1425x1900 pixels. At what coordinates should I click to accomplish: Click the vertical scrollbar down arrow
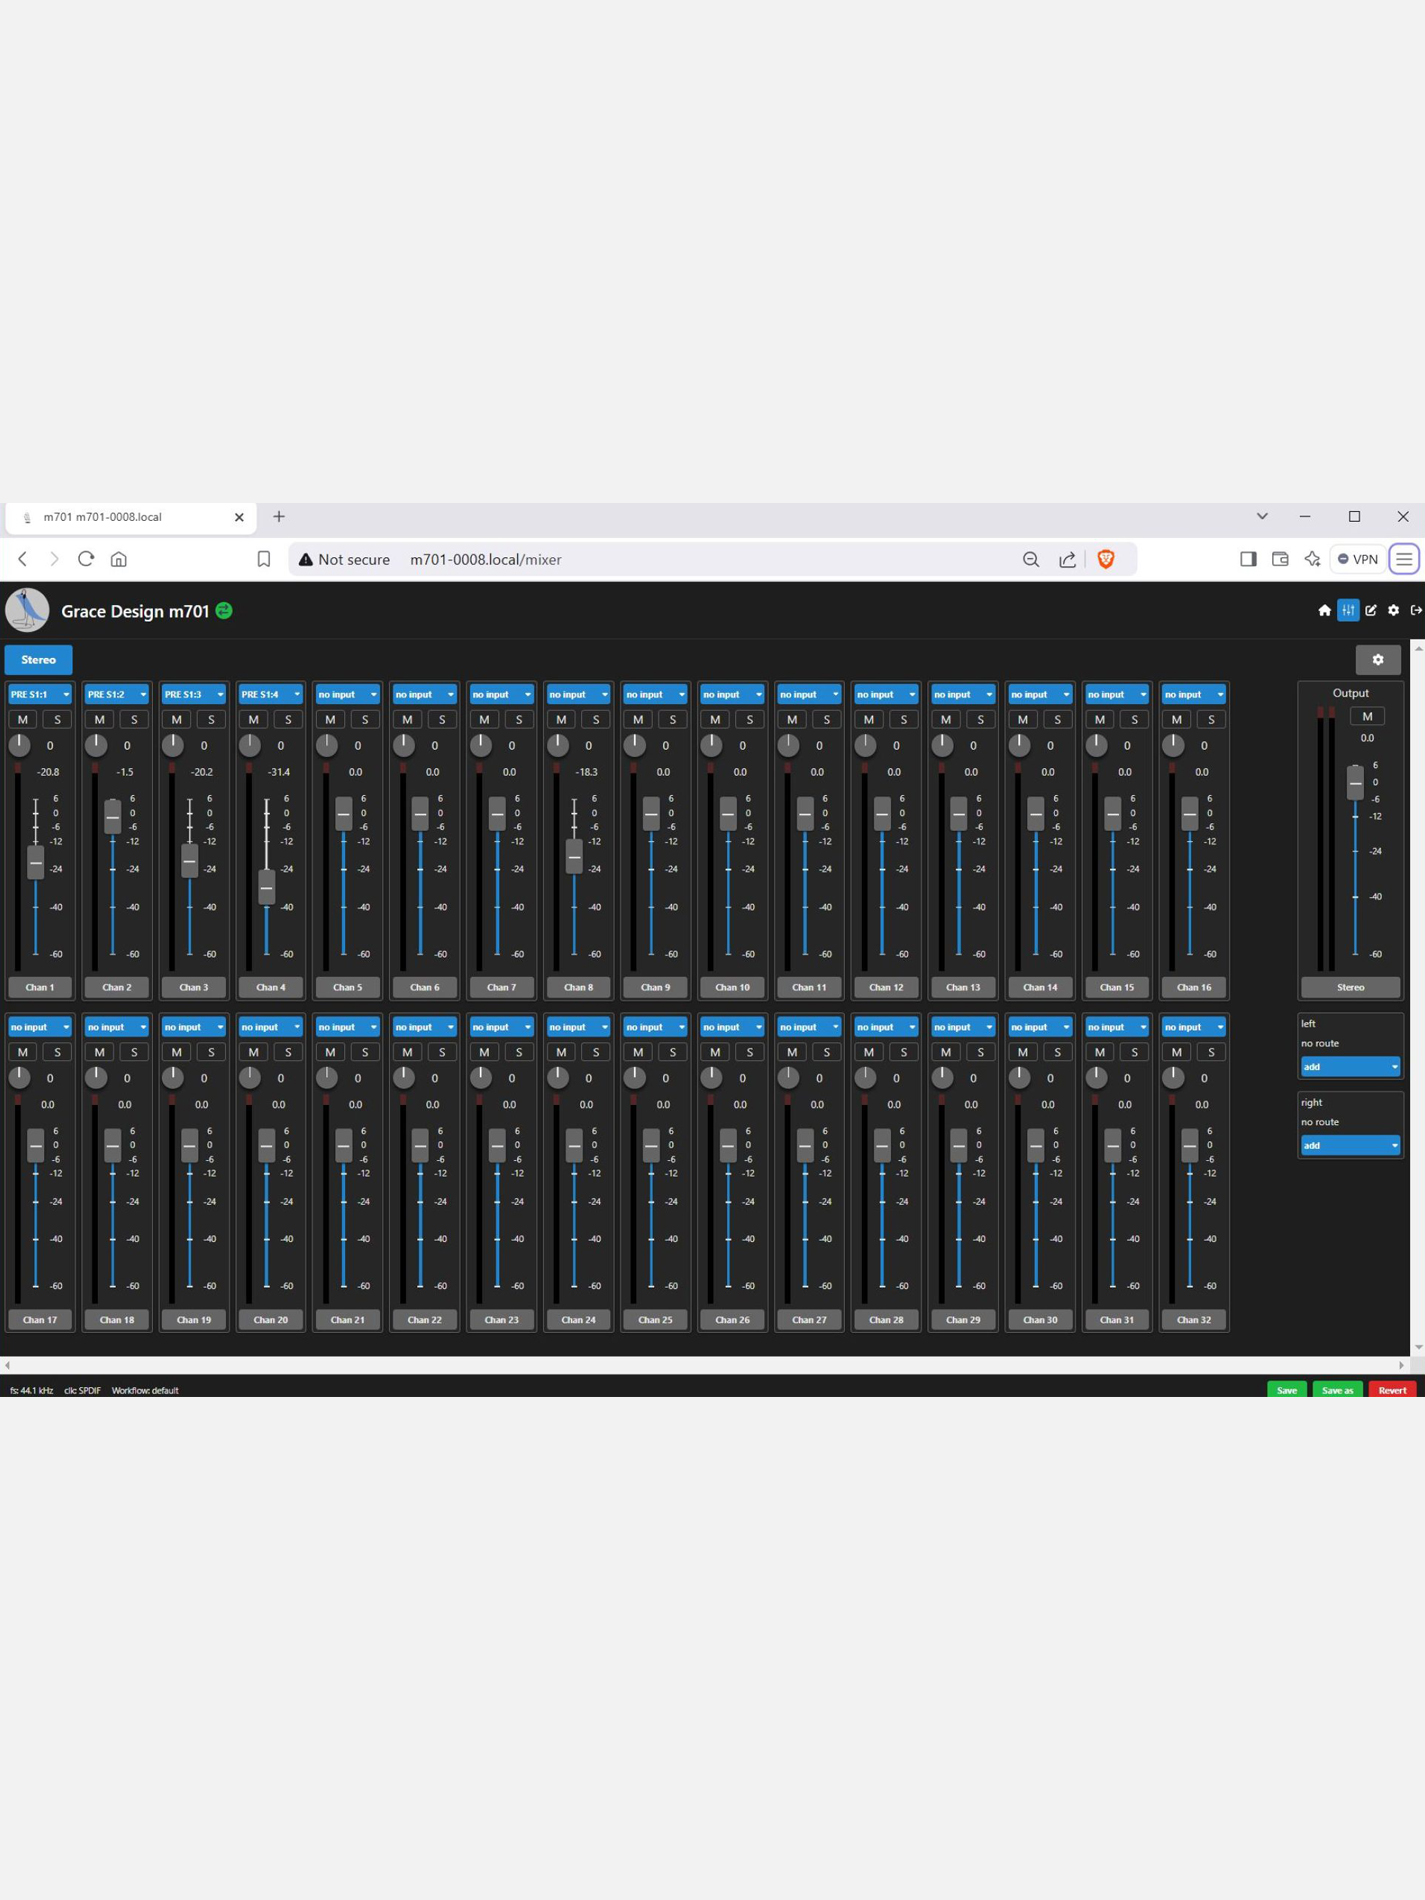coord(1418,1347)
